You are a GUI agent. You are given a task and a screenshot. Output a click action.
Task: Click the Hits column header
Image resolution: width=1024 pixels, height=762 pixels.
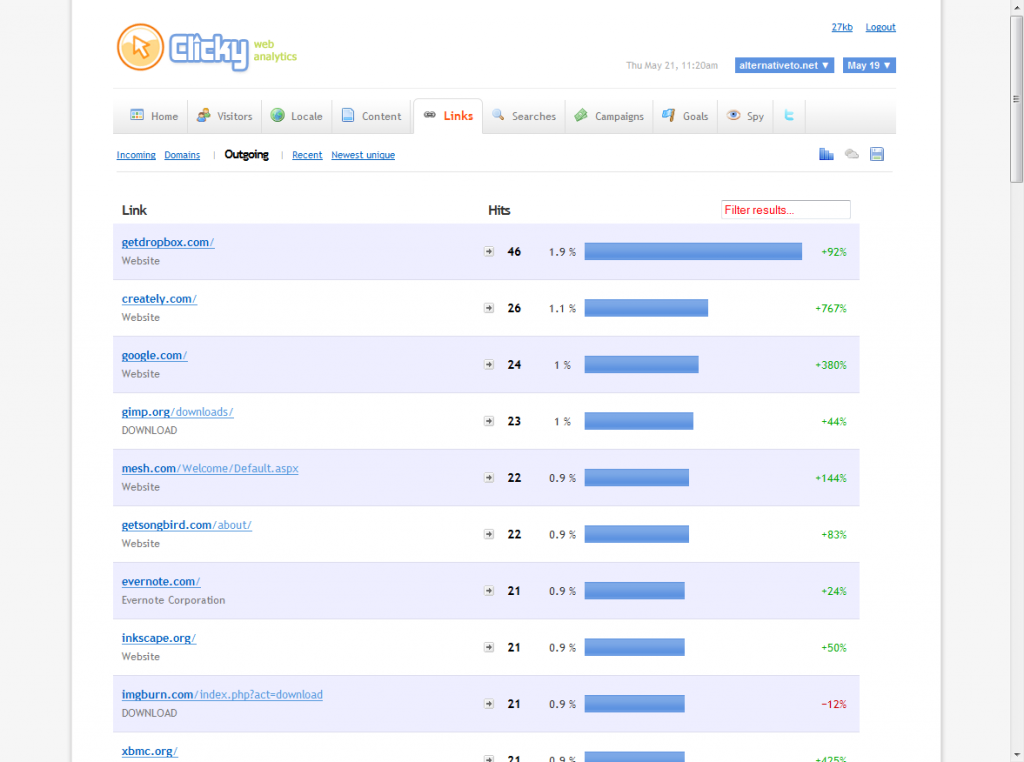coord(499,210)
